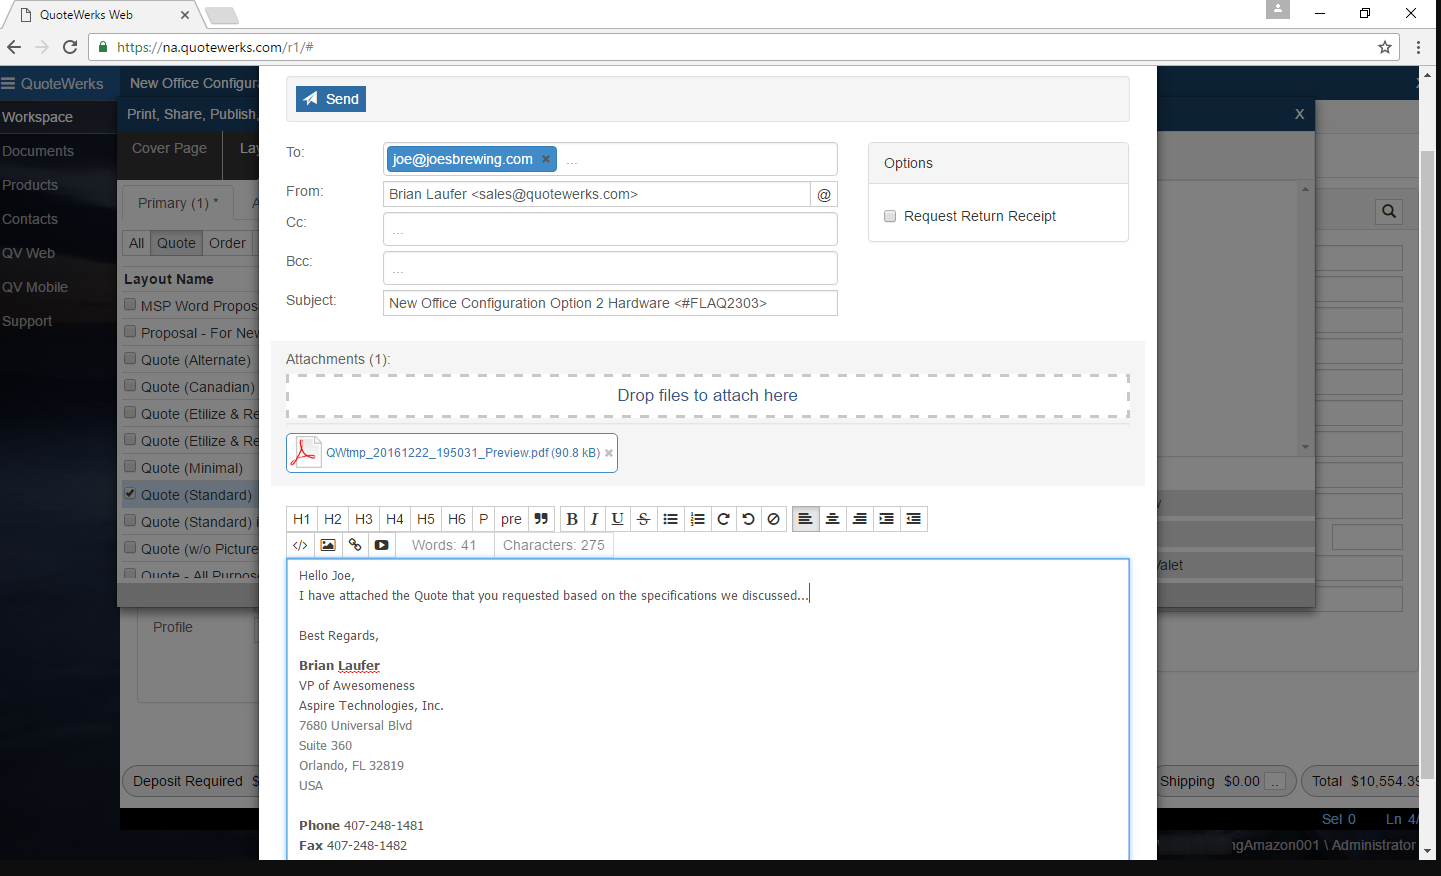This screenshot has height=876, width=1441.
Task: Click the Subject field
Action: click(610, 303)
